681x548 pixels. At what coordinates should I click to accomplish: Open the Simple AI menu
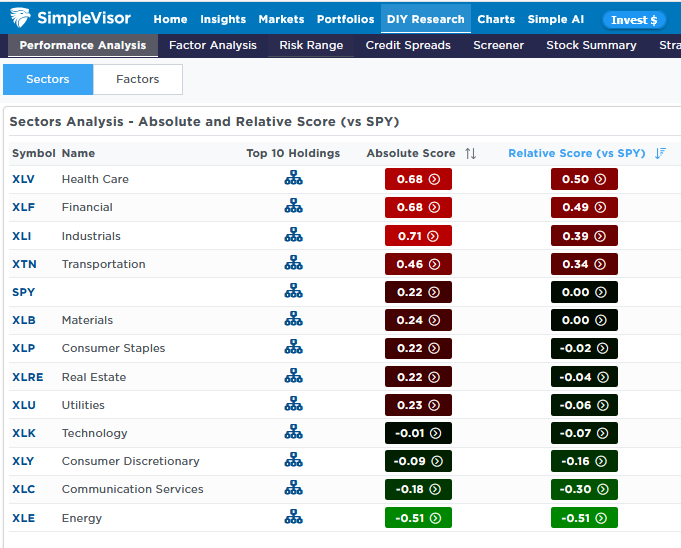[555, 19]
